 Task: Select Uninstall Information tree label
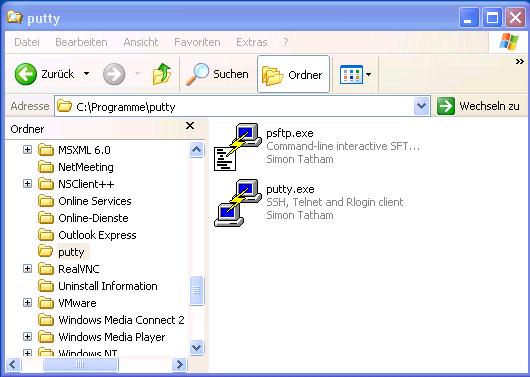[x=108, y=286]
